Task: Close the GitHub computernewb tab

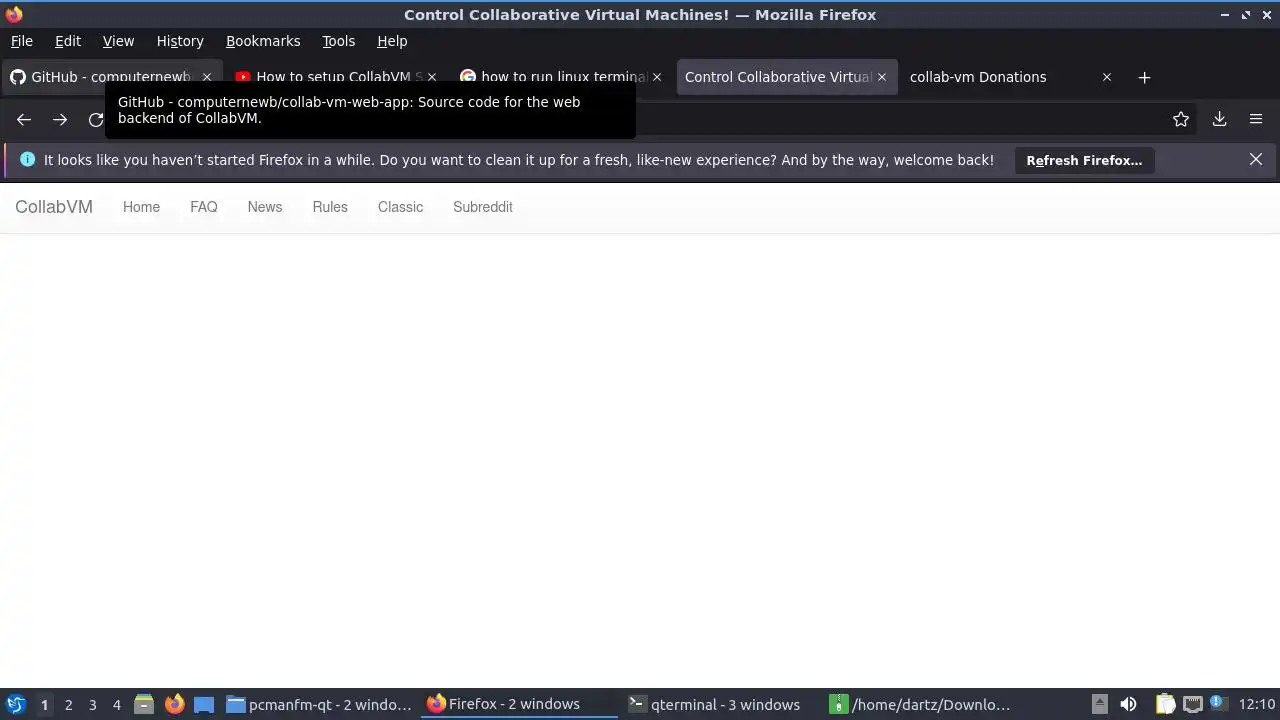Action: [207, 77]
